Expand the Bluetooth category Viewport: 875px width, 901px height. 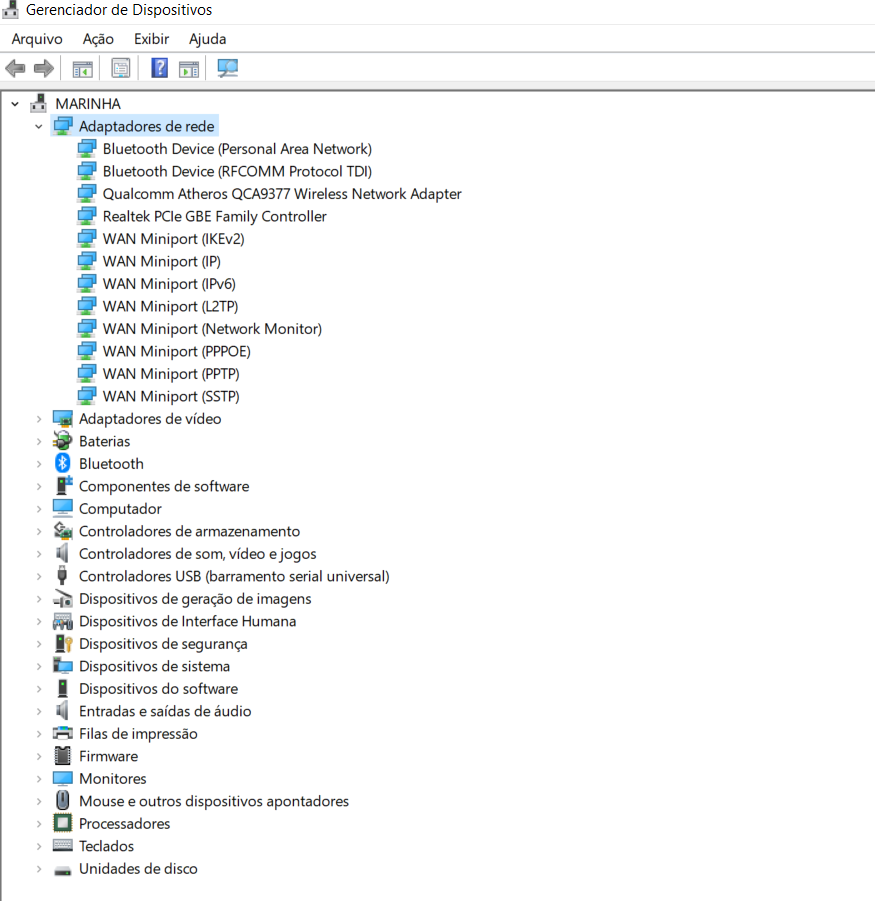coord(38,464)
